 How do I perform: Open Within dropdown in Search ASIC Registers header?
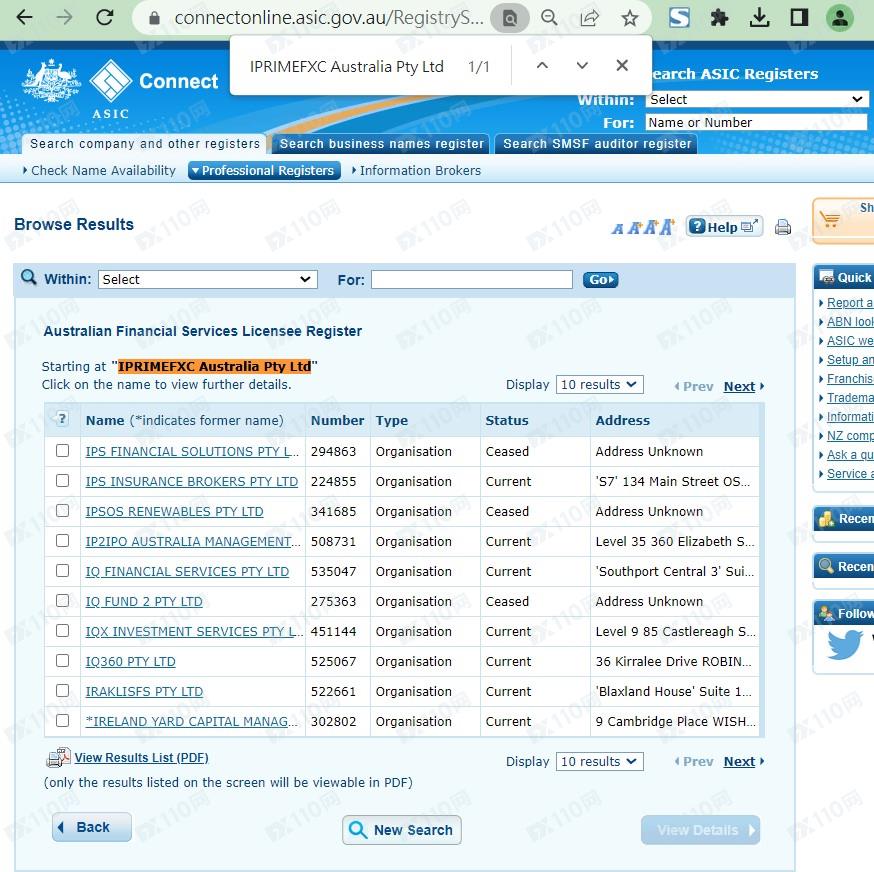pyautogui.click(x=756, y=100)
